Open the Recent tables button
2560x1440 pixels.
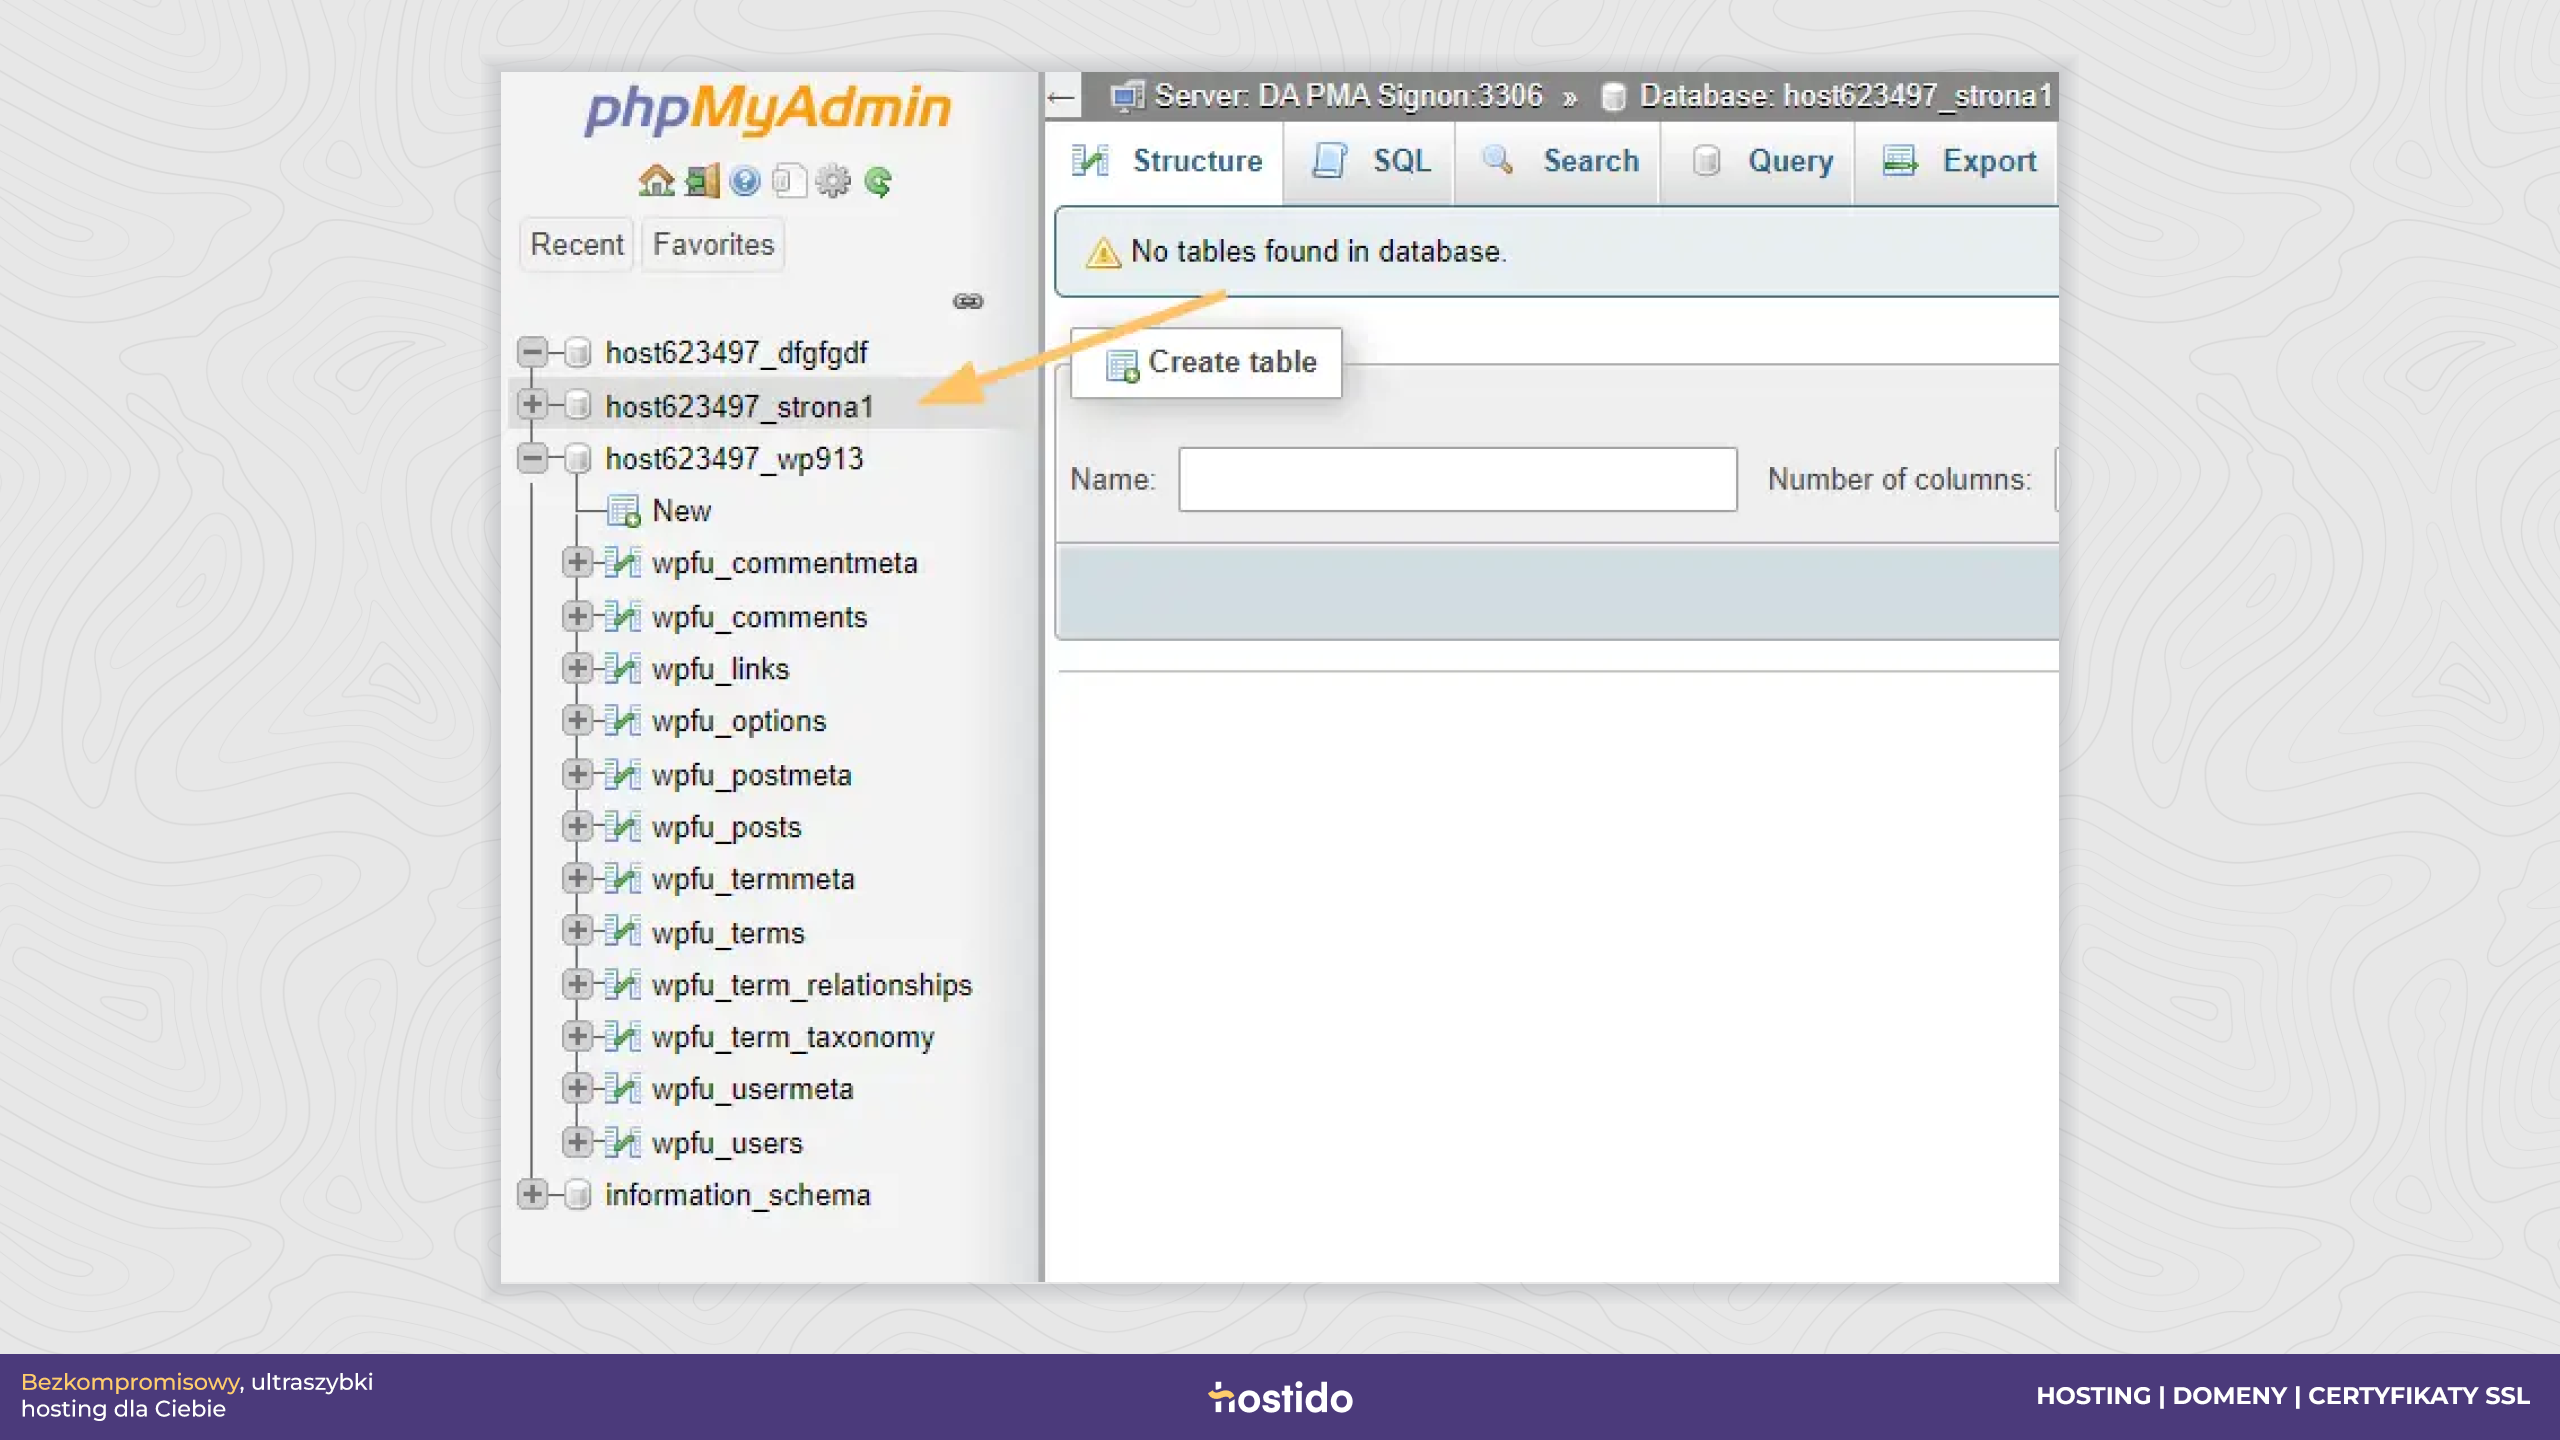click(x=577, y=244)
